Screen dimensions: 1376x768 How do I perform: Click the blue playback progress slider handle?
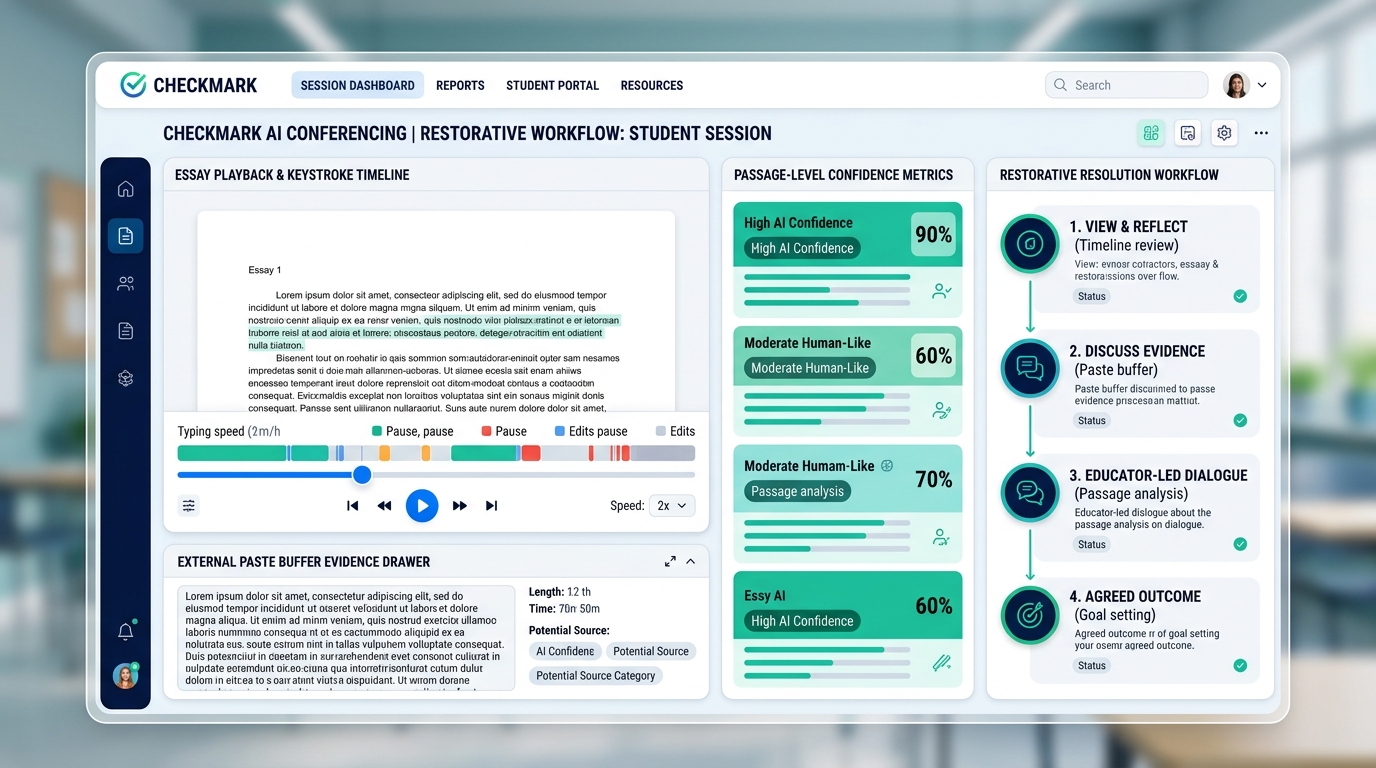(x=362, y=475)
